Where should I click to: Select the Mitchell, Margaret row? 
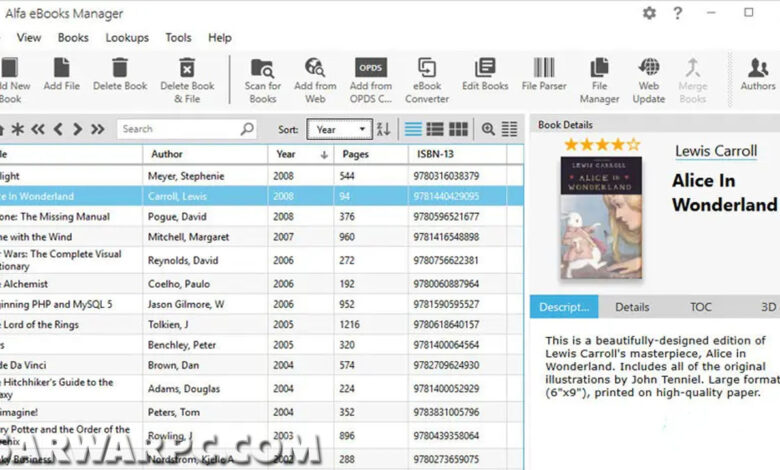click(x=262, y=237)
